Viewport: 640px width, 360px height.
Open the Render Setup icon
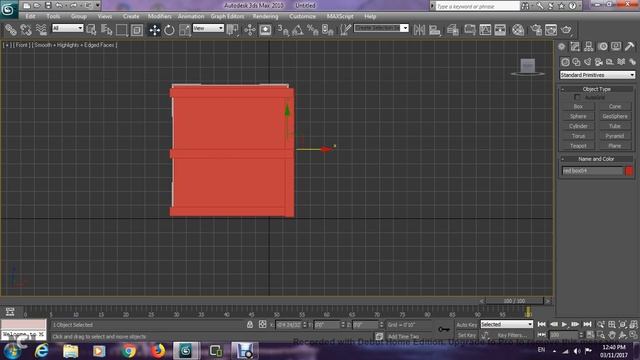coord(536,30)
